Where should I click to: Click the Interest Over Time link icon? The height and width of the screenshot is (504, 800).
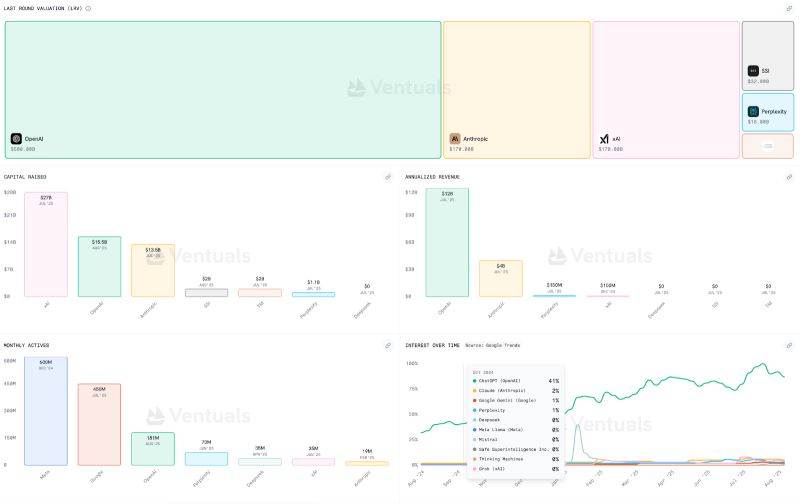(x=789, y=345)
